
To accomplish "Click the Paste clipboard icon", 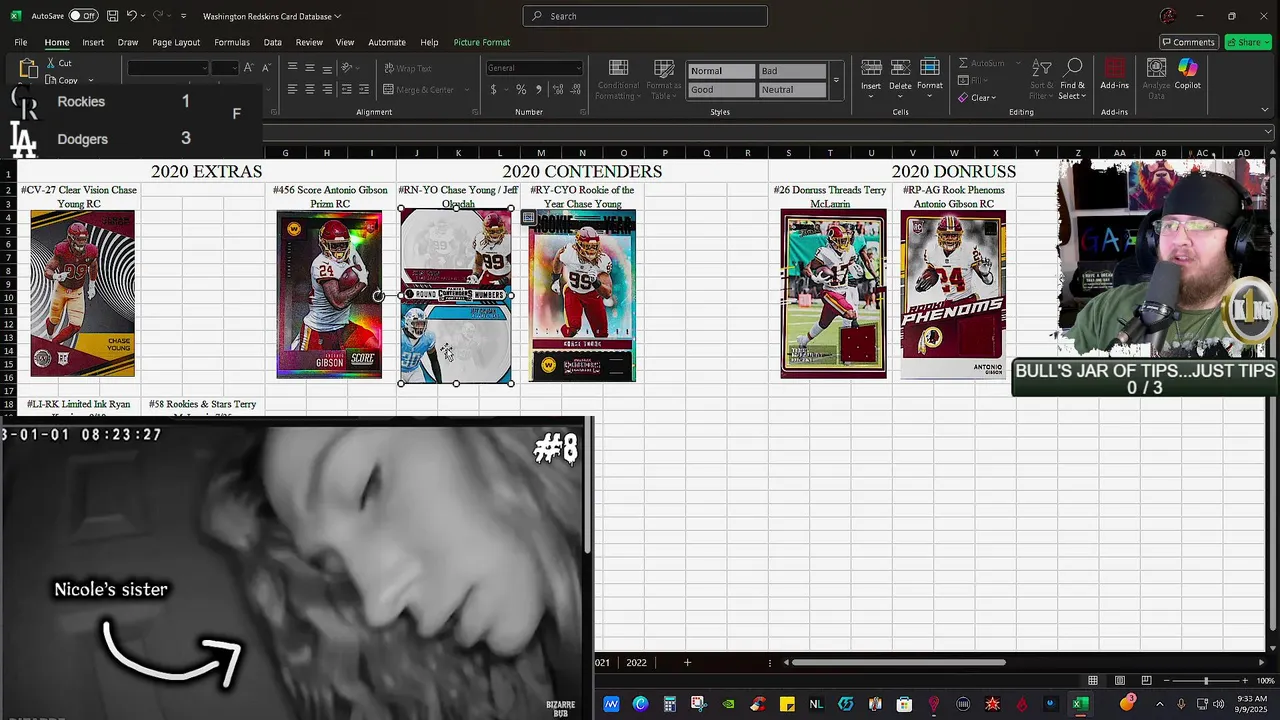I will point(28,69).
